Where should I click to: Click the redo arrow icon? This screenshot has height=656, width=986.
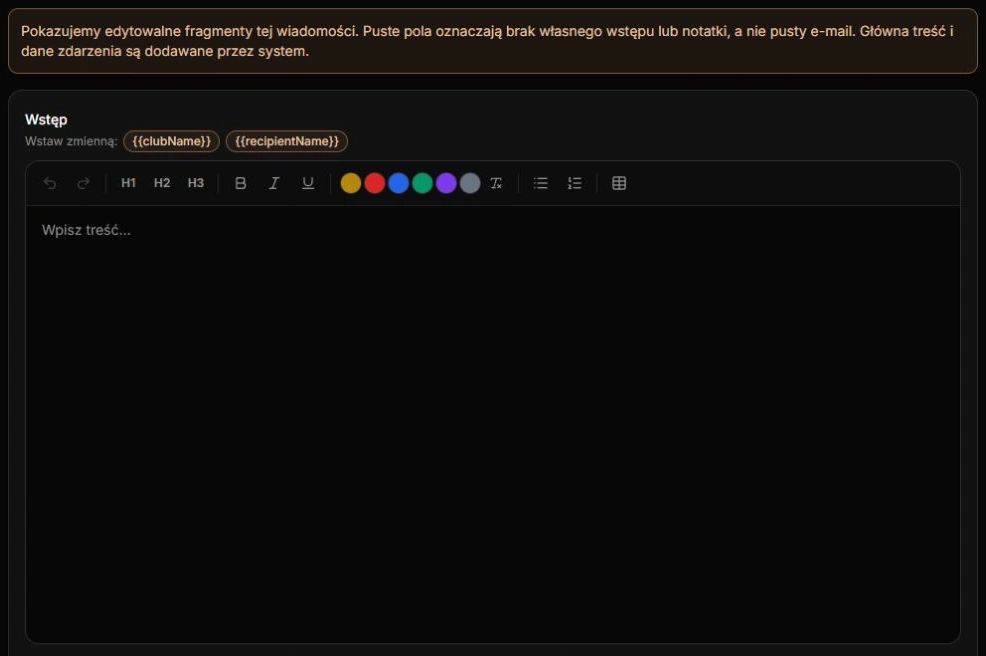[83, 183]
